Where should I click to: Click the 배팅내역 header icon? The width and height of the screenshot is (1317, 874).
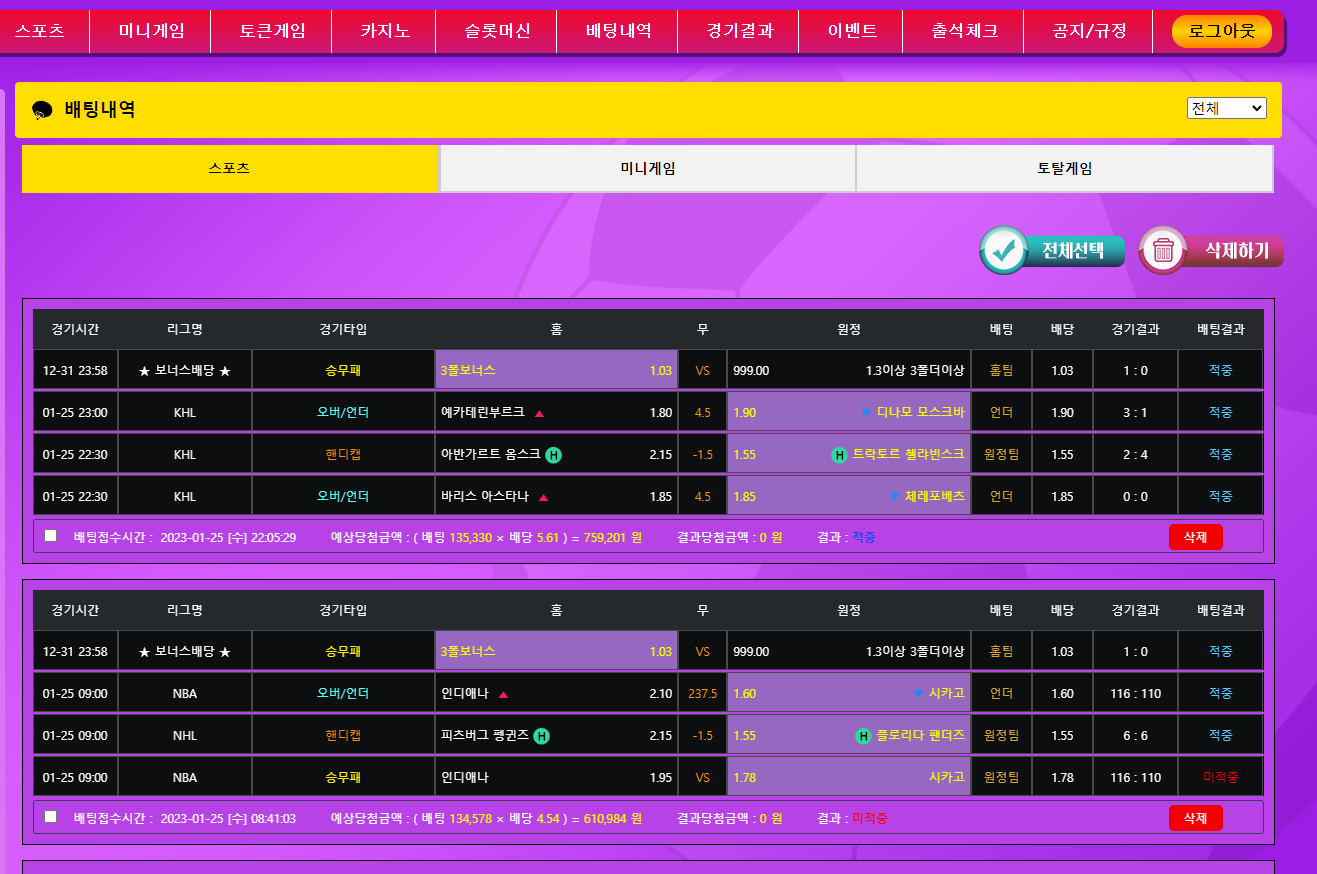(42, 110)
